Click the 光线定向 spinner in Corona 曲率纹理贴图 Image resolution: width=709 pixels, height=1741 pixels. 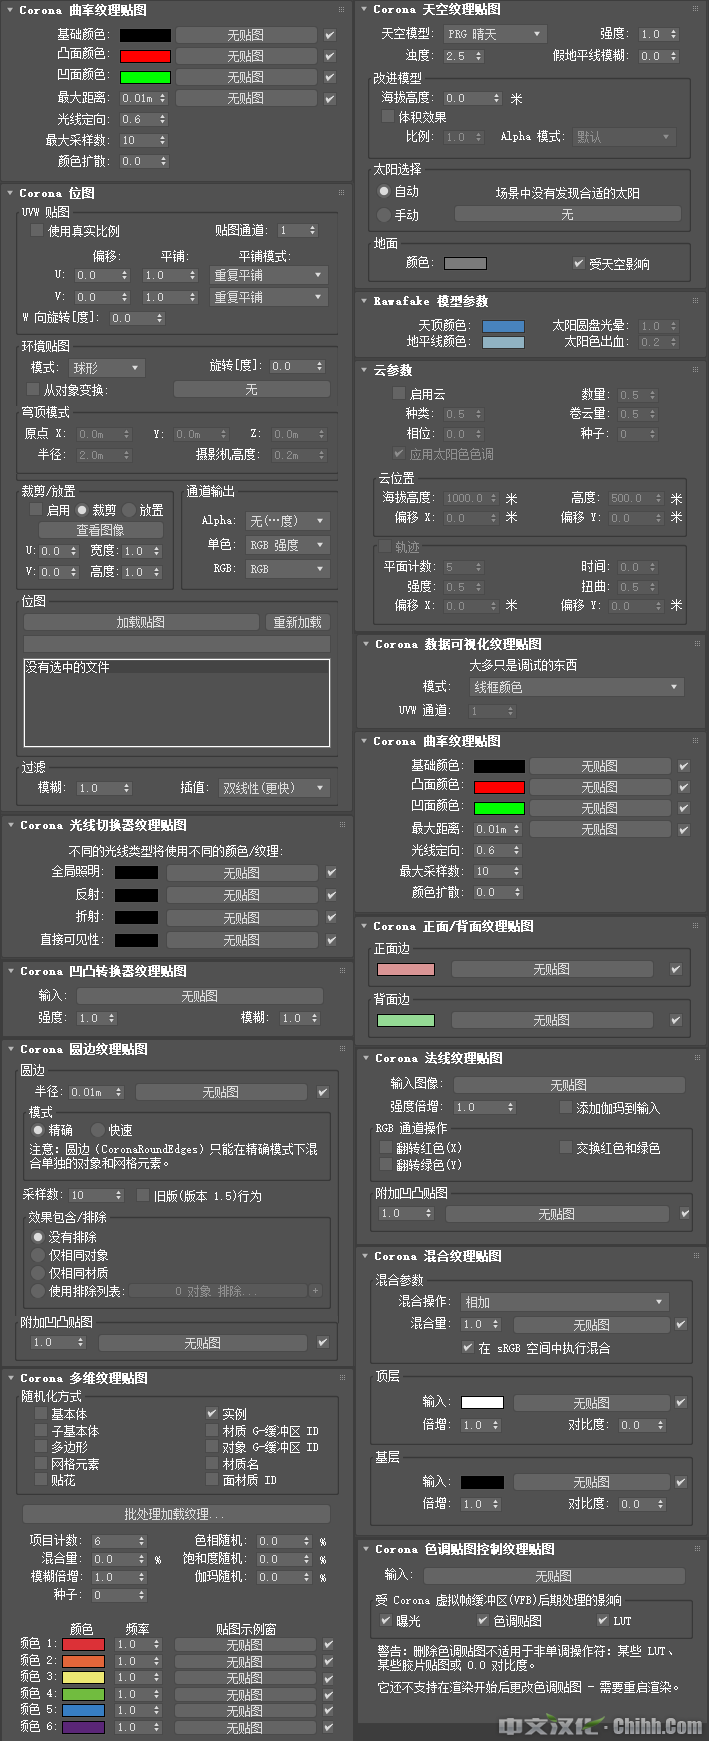click(x=161, y=119)
